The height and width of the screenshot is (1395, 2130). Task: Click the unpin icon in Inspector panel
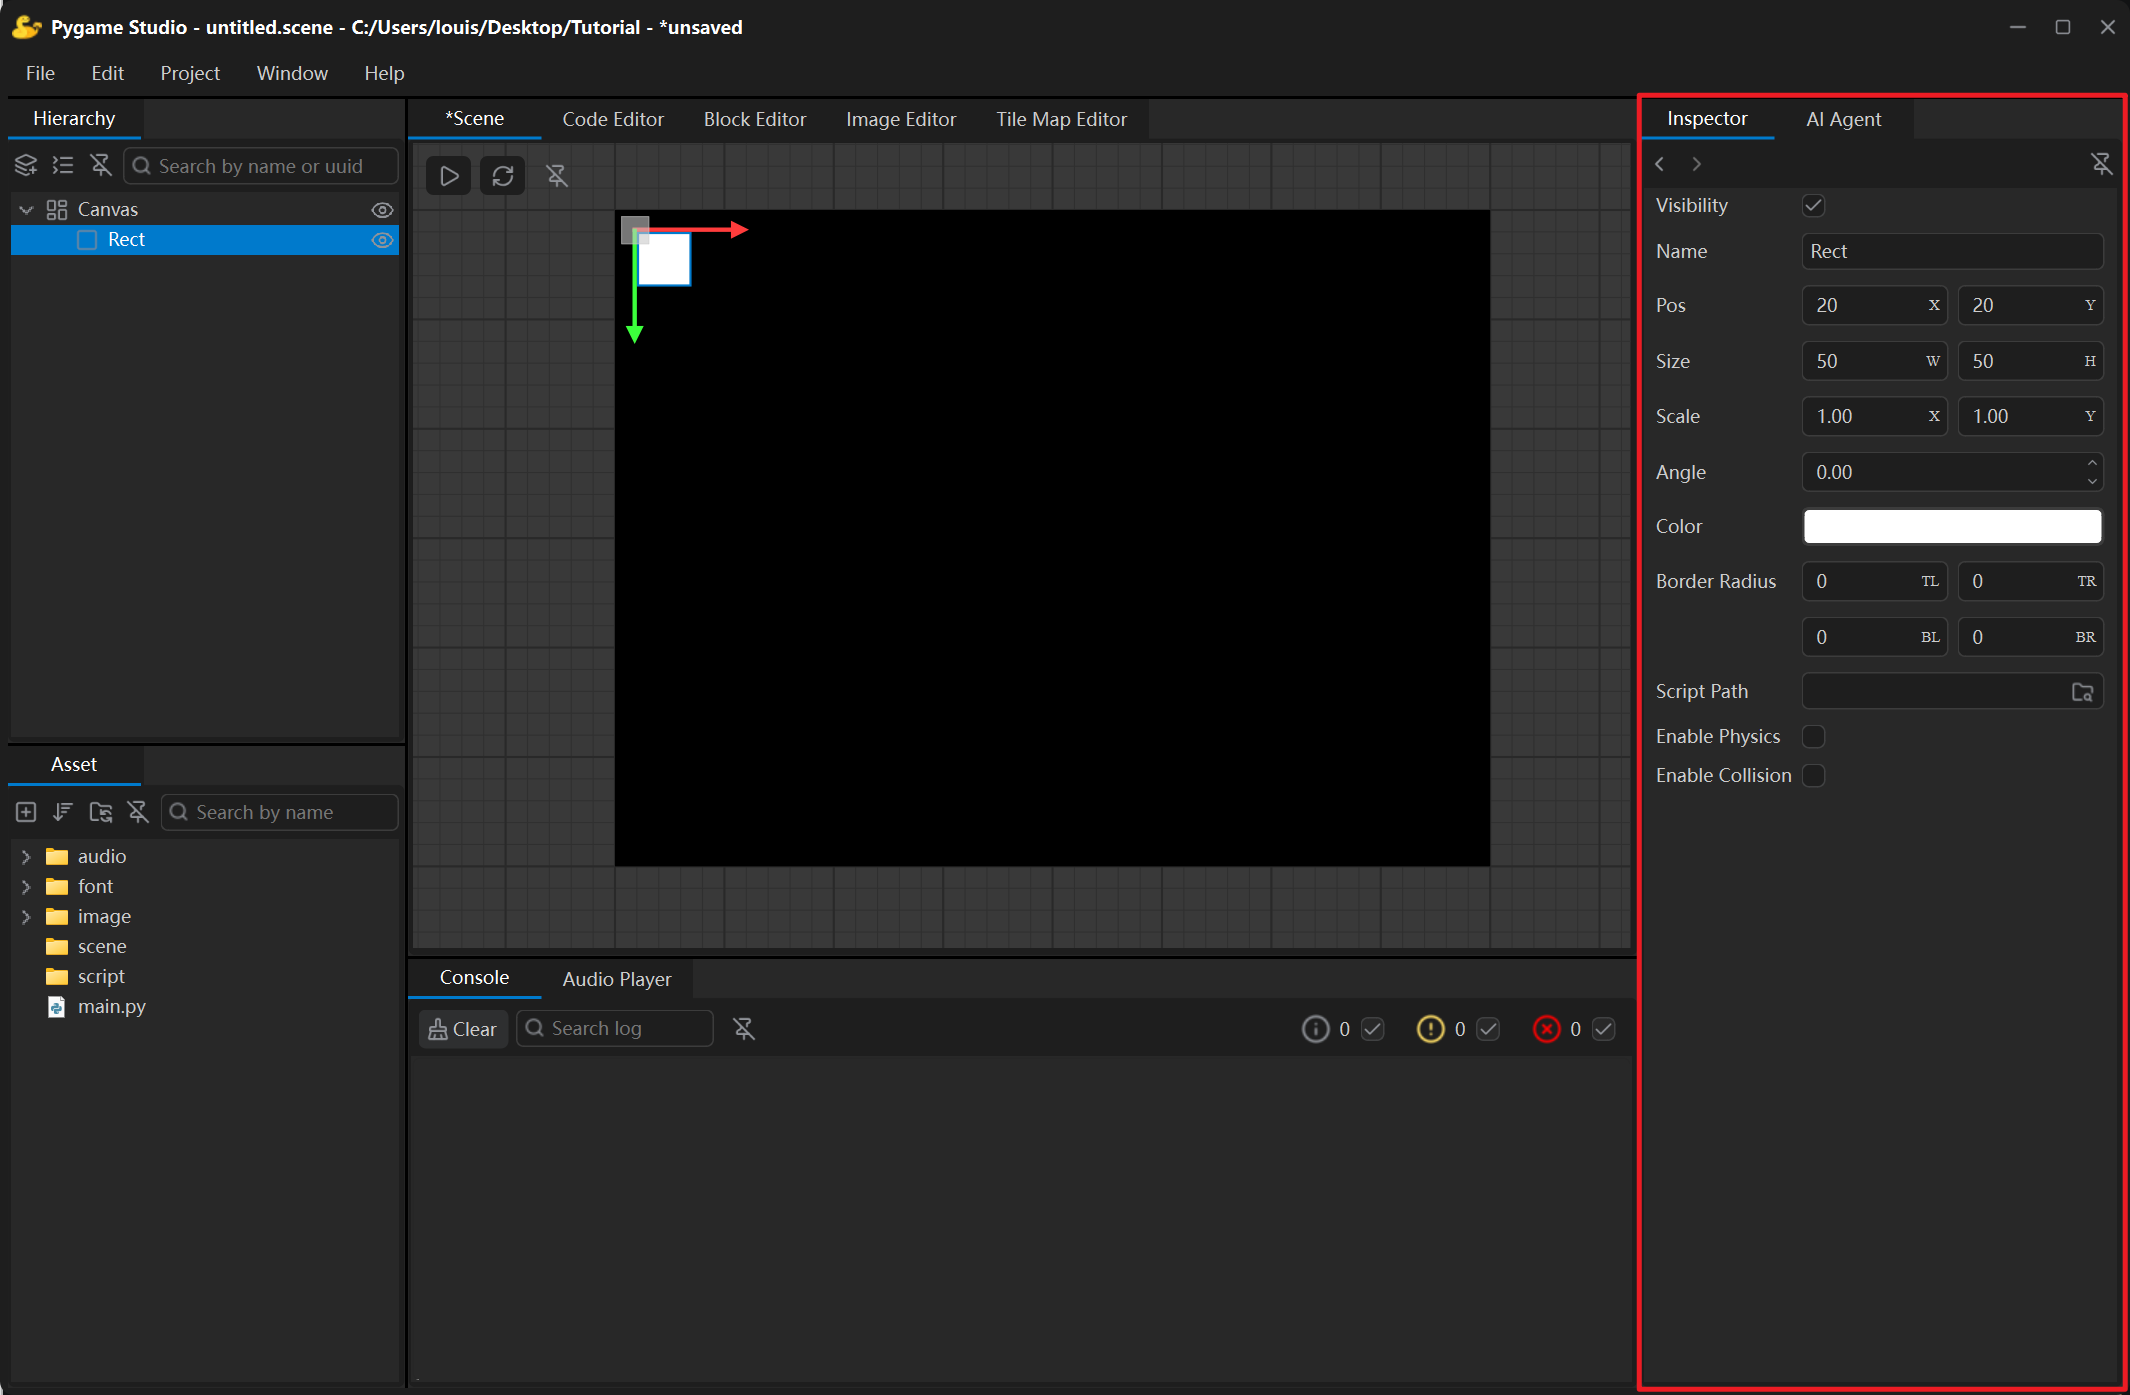(x=2102, y=163)
